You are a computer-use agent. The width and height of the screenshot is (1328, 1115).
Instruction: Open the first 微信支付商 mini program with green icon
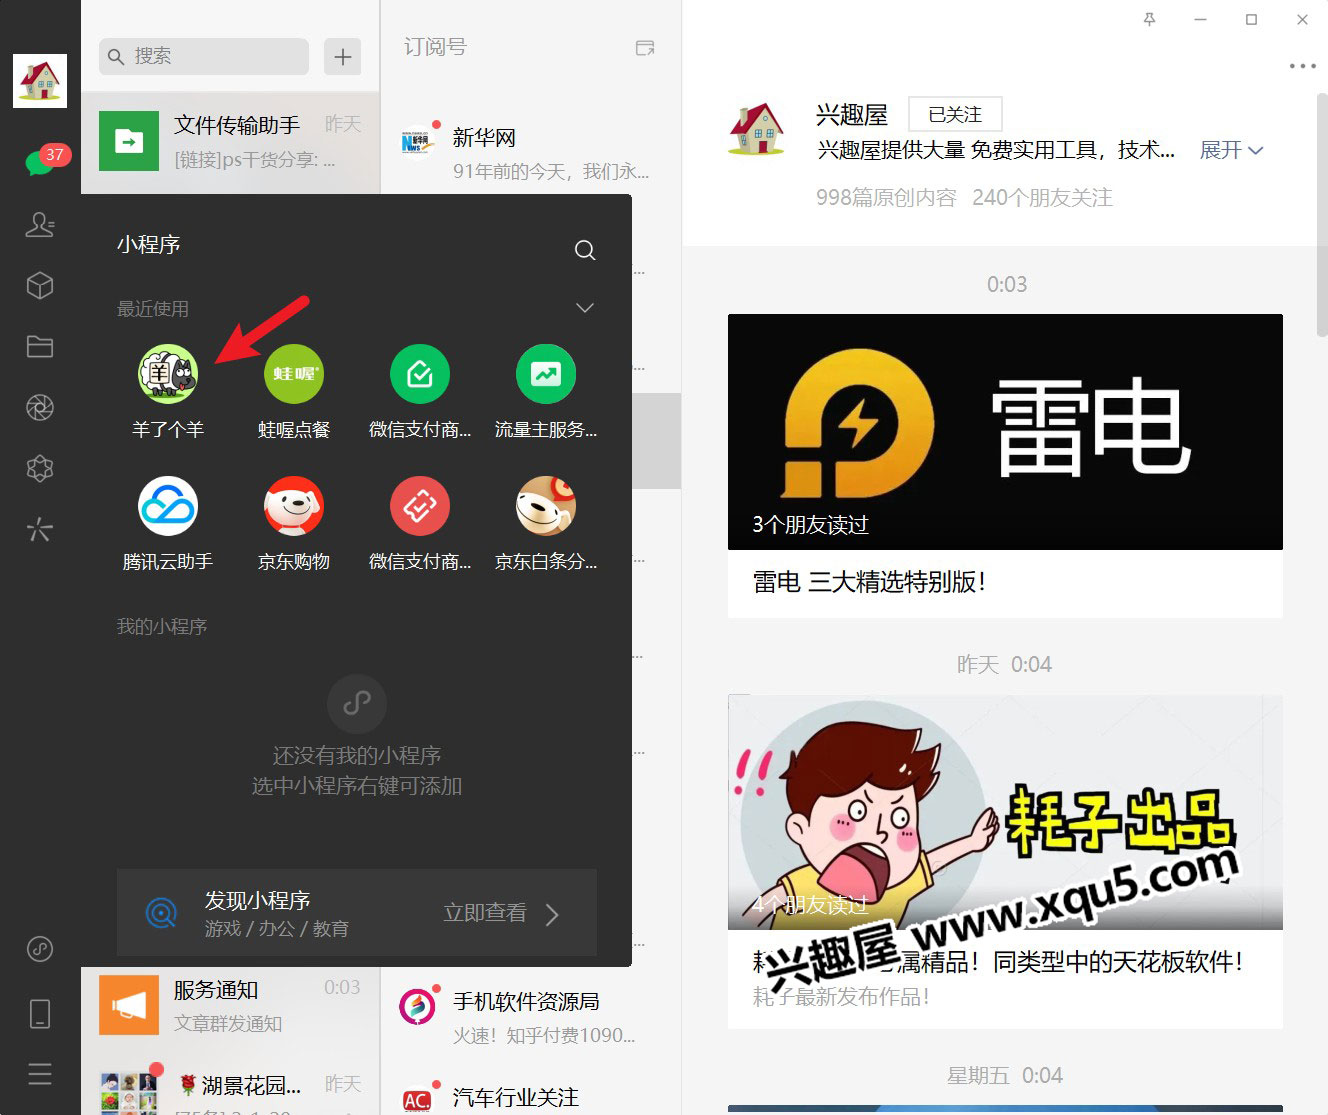(420, 391)
